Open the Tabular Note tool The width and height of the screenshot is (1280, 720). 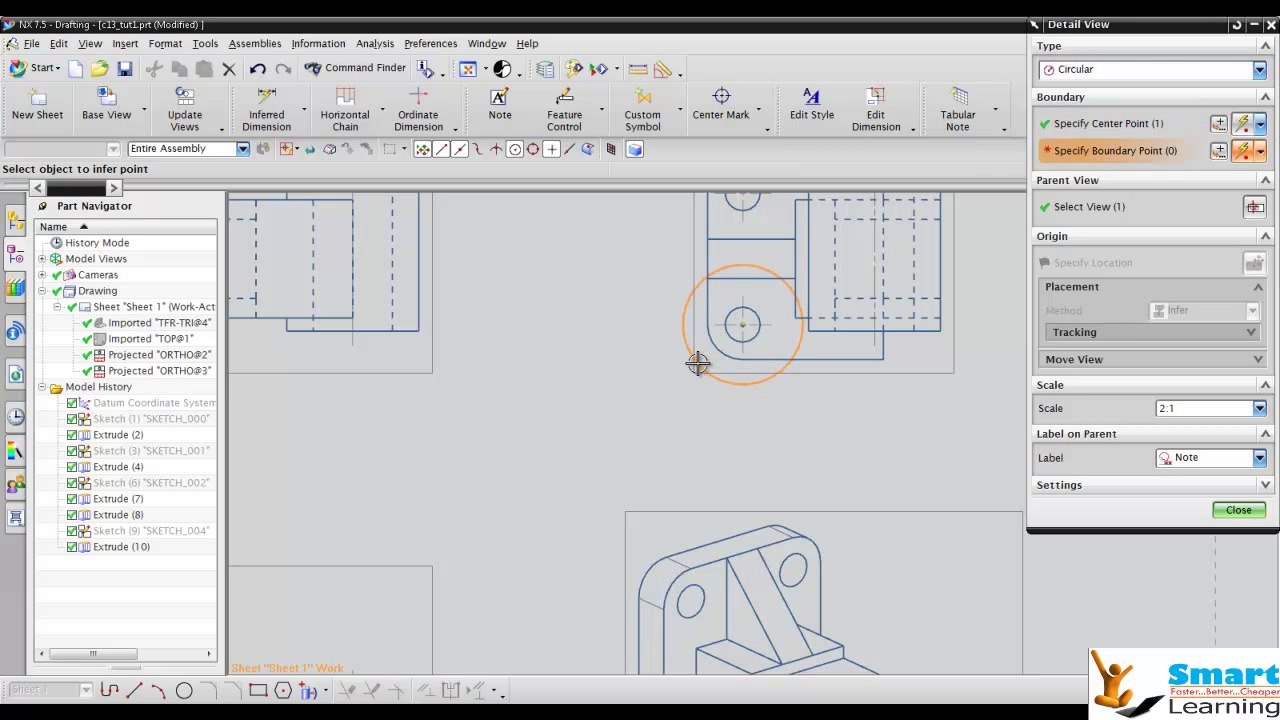tap(958, 109)
